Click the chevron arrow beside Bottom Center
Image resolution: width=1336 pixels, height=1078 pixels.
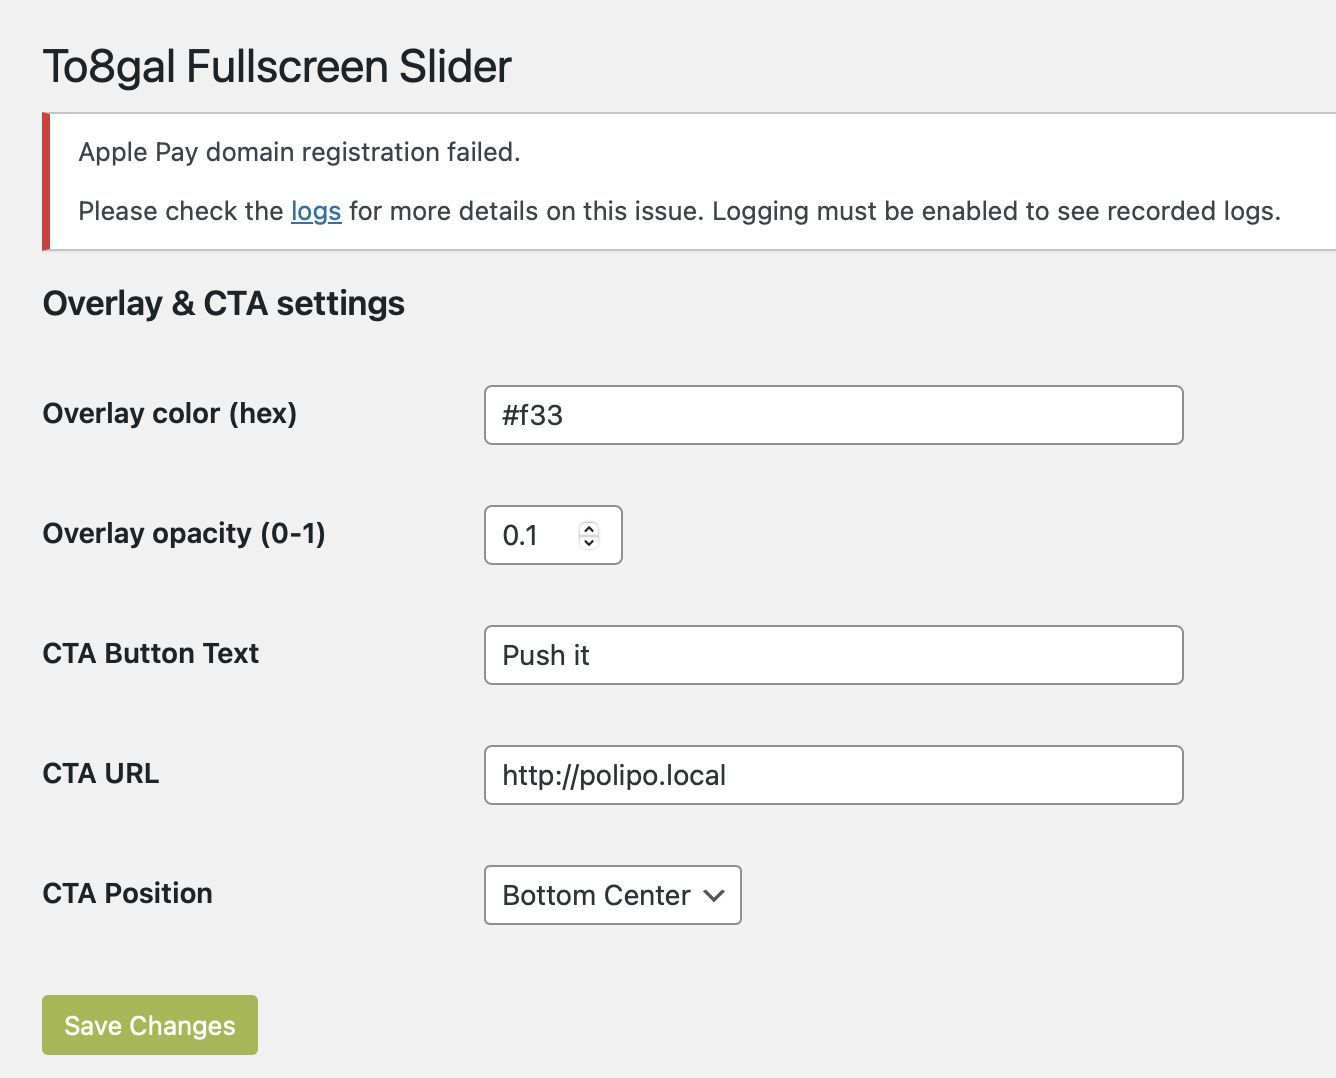pos(714,895)
